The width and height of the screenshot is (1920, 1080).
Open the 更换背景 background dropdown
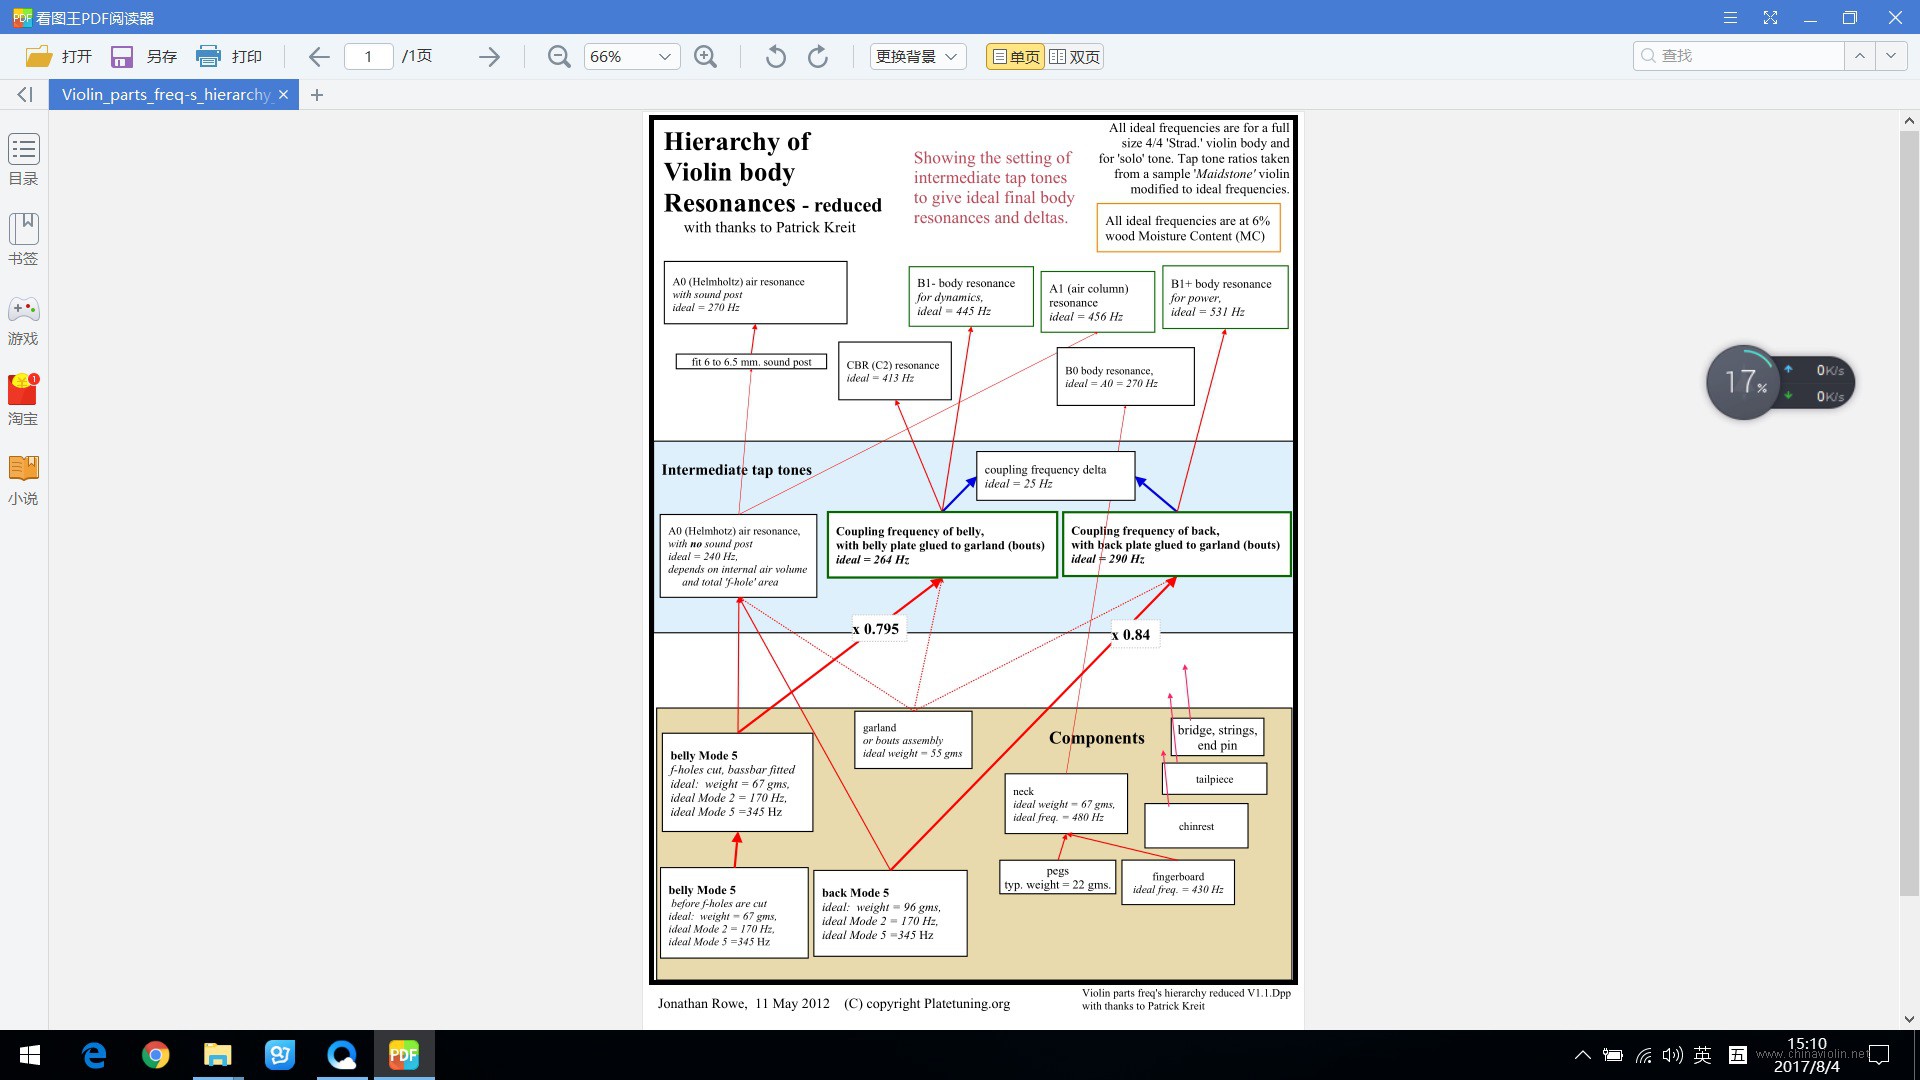tap(917, 57)
